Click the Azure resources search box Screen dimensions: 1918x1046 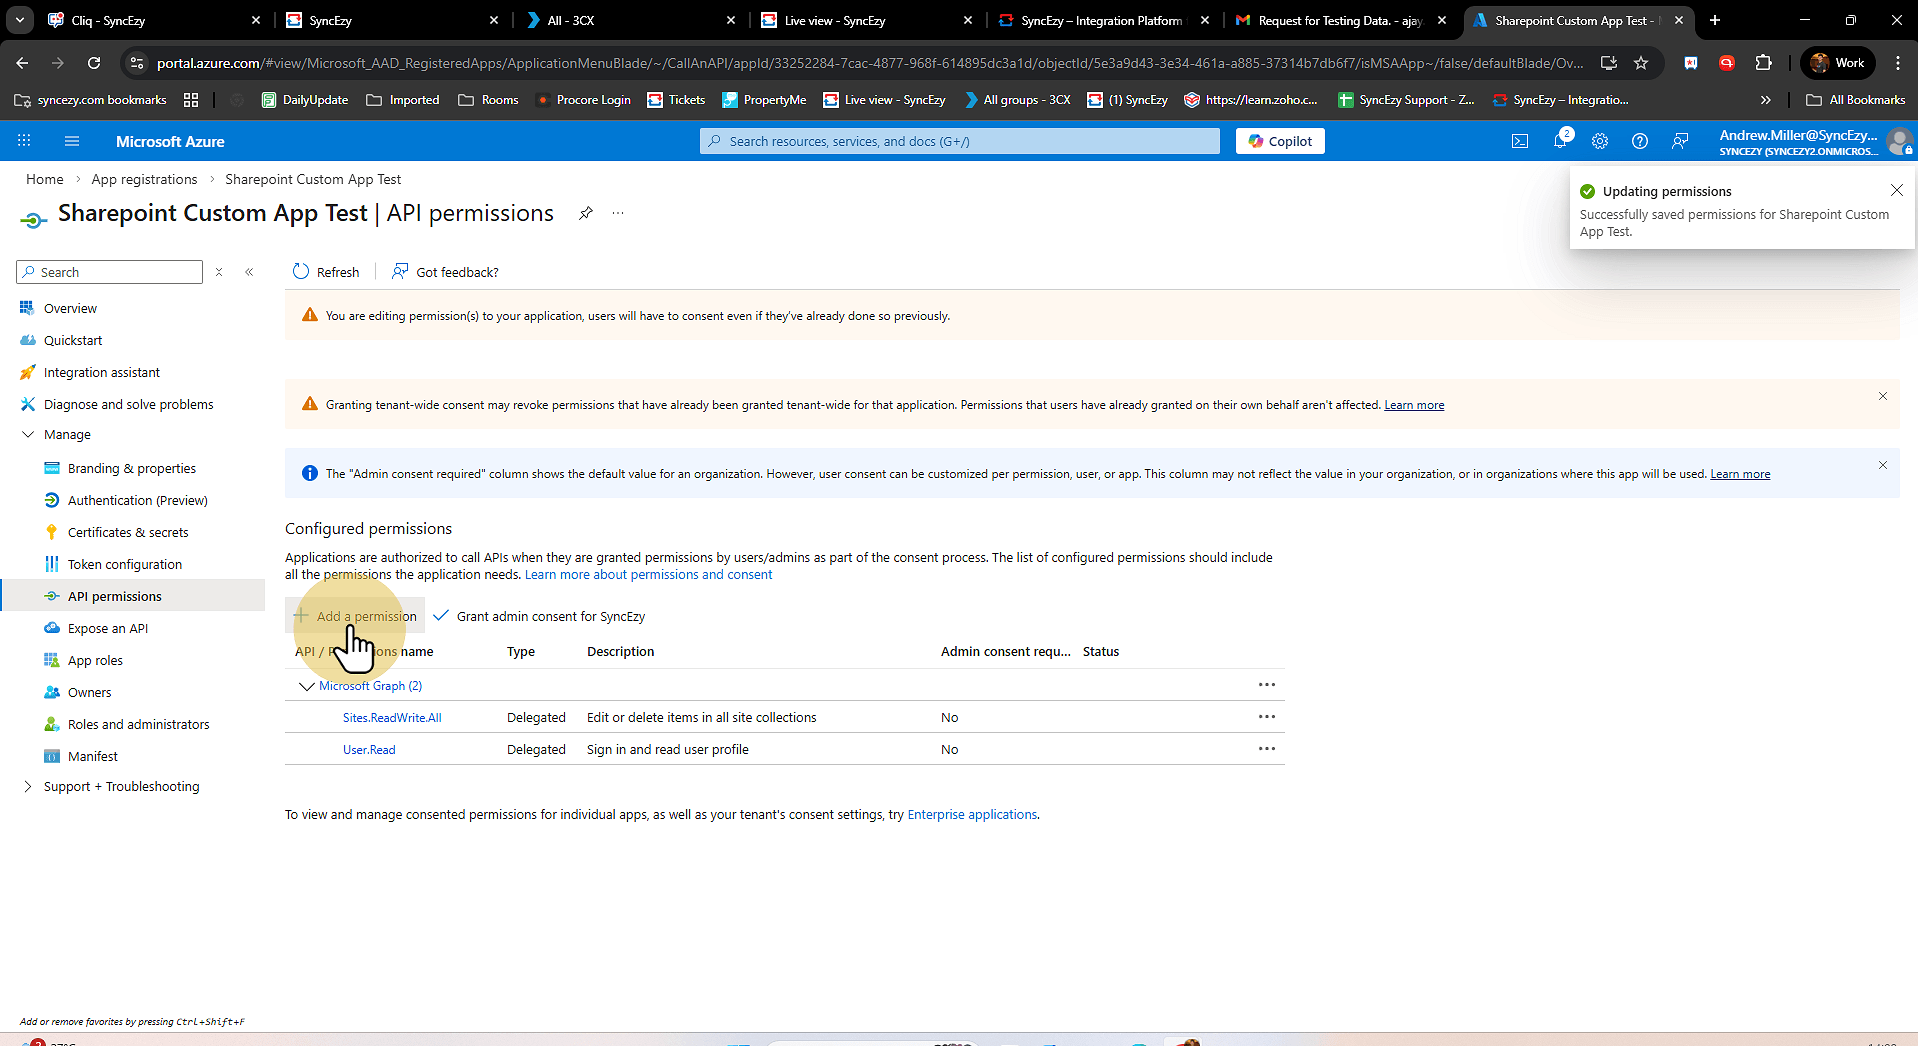click(960, 141)
